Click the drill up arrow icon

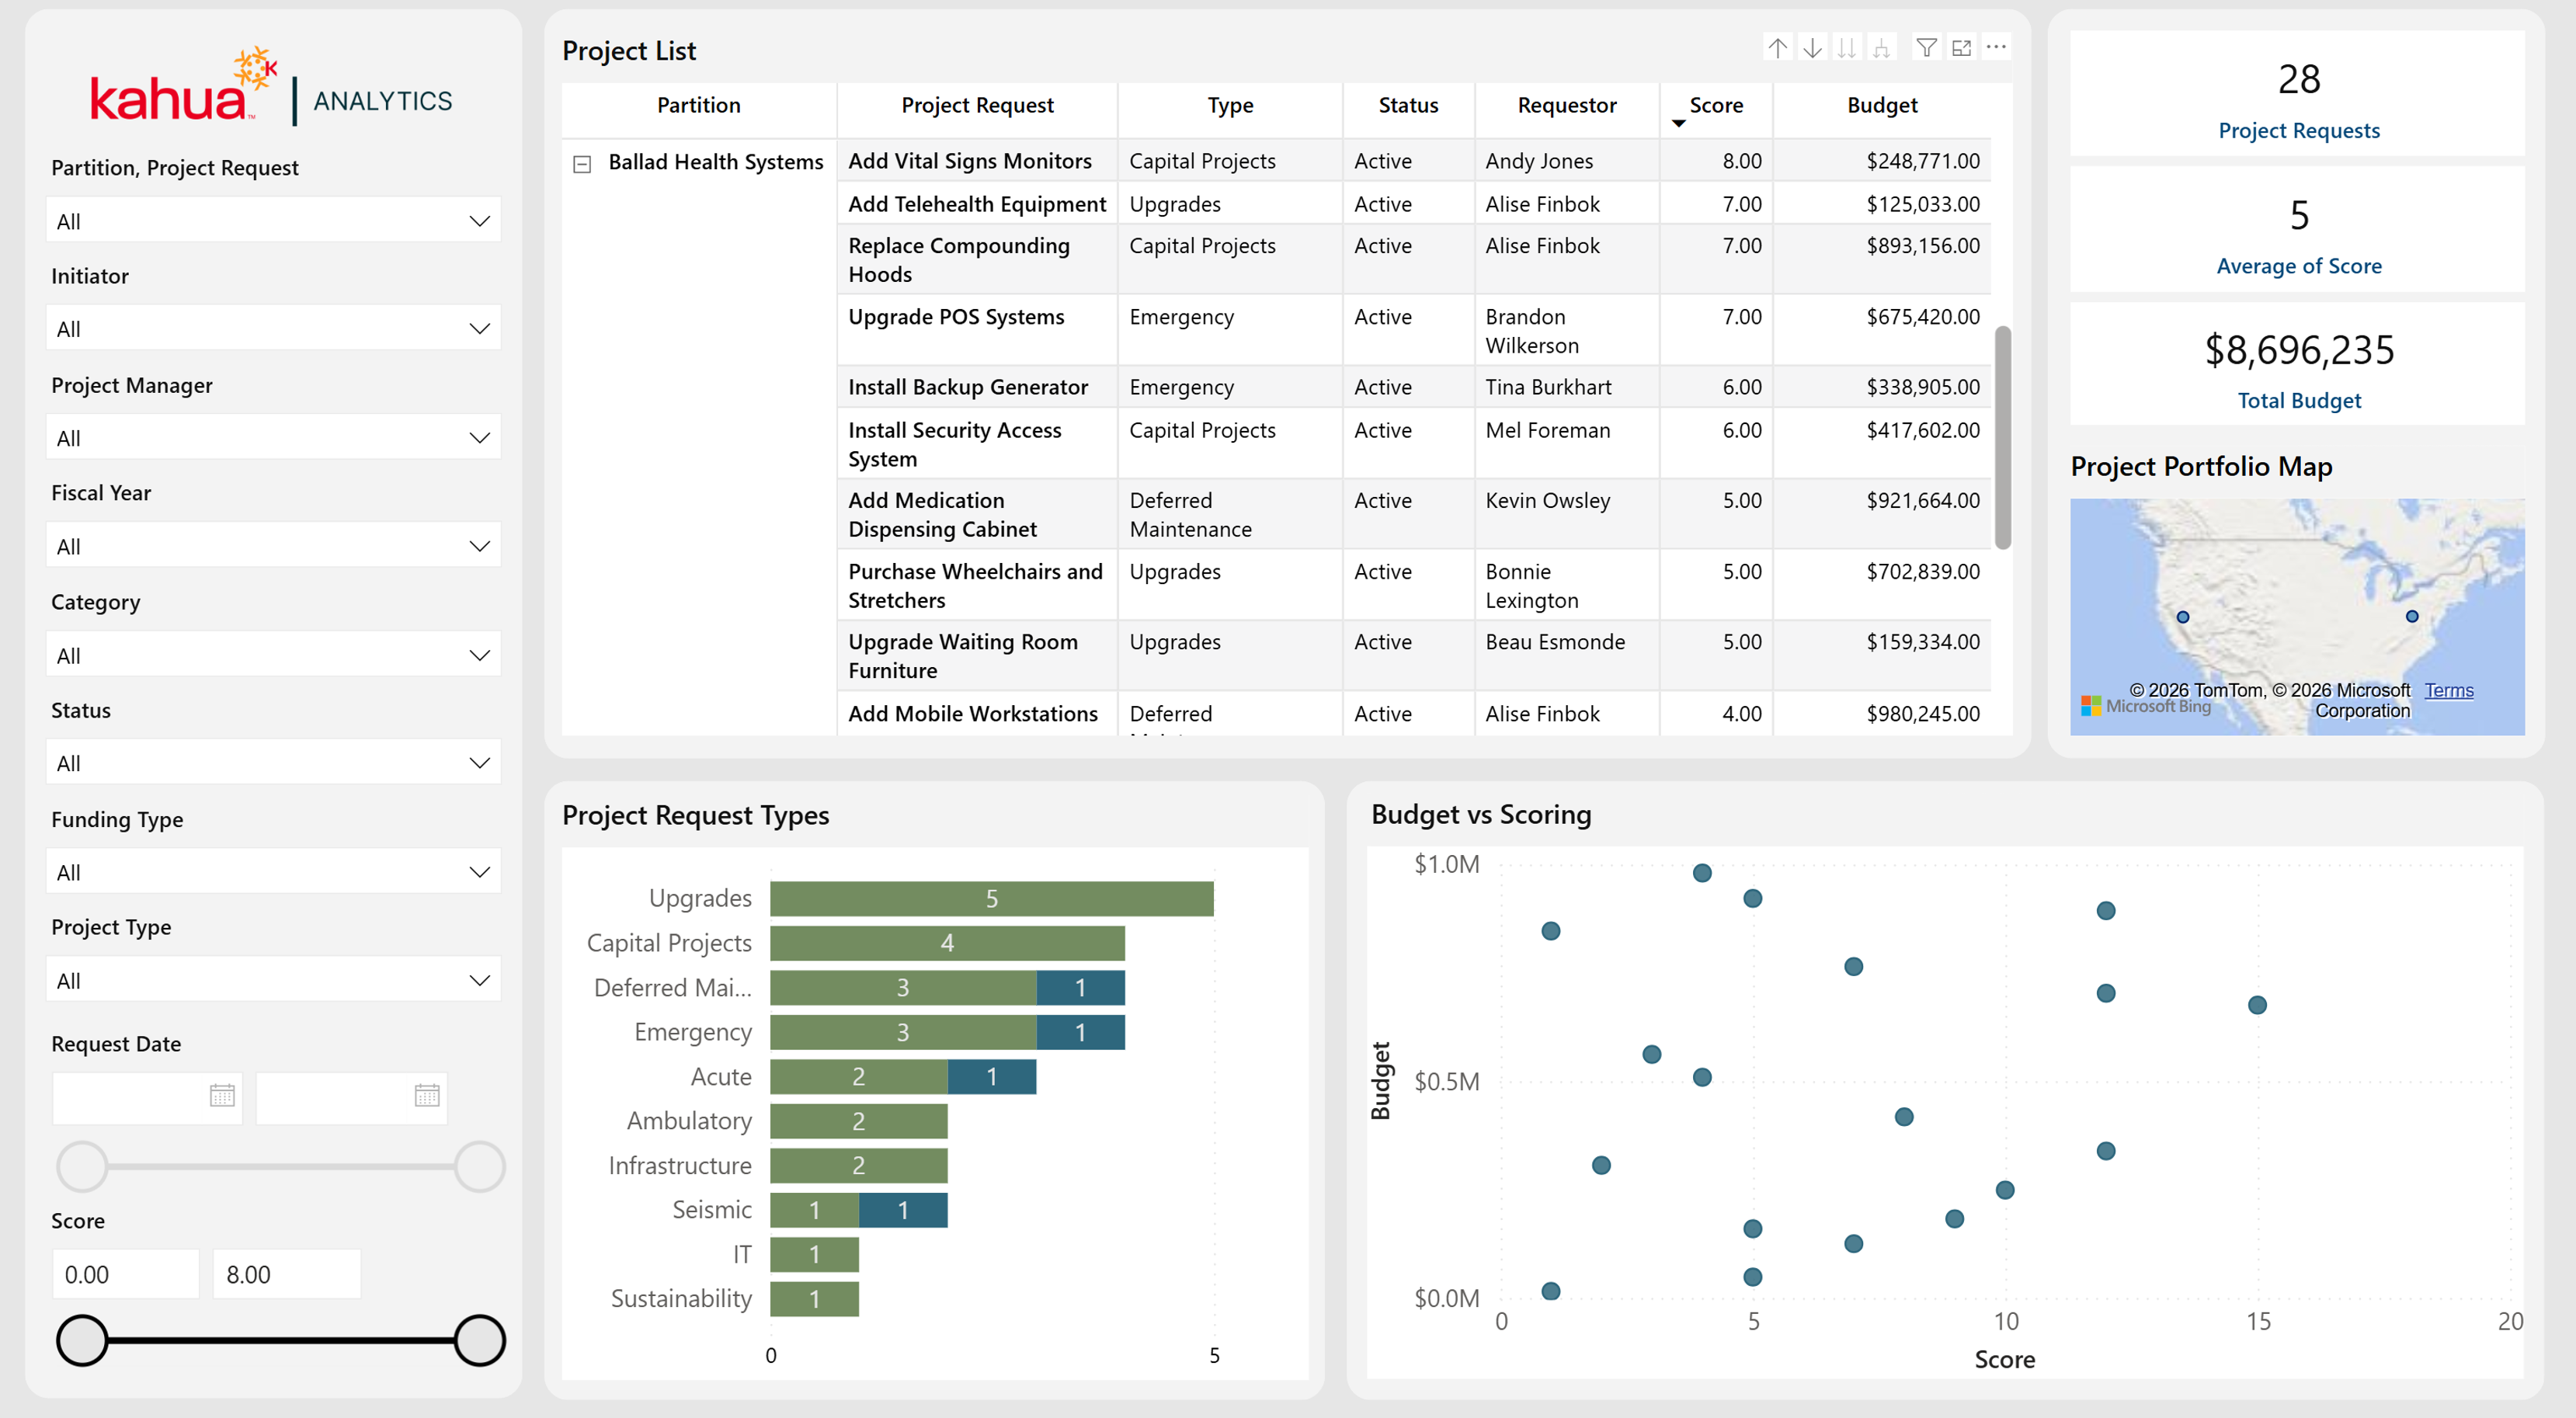1777,47
